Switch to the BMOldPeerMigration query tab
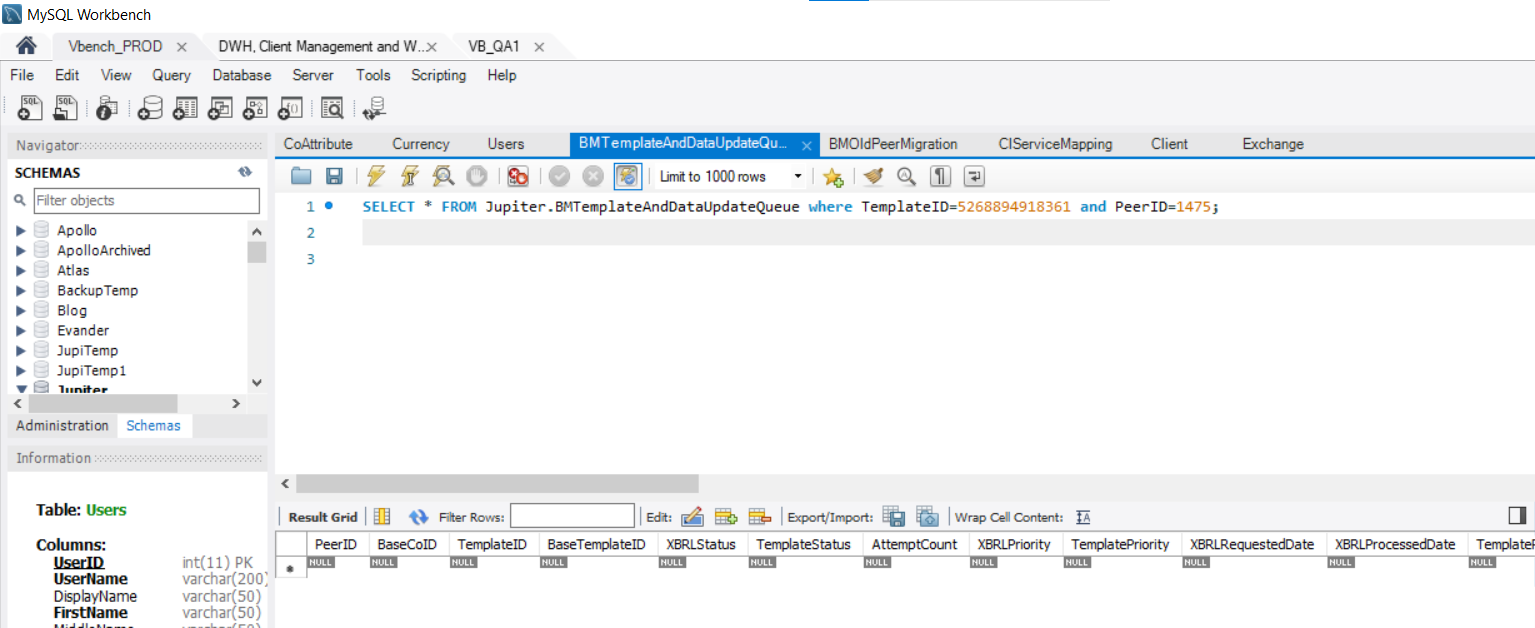Image resolution: width=1535 pixels, height=628 pixels. click(x=893, y=144)
